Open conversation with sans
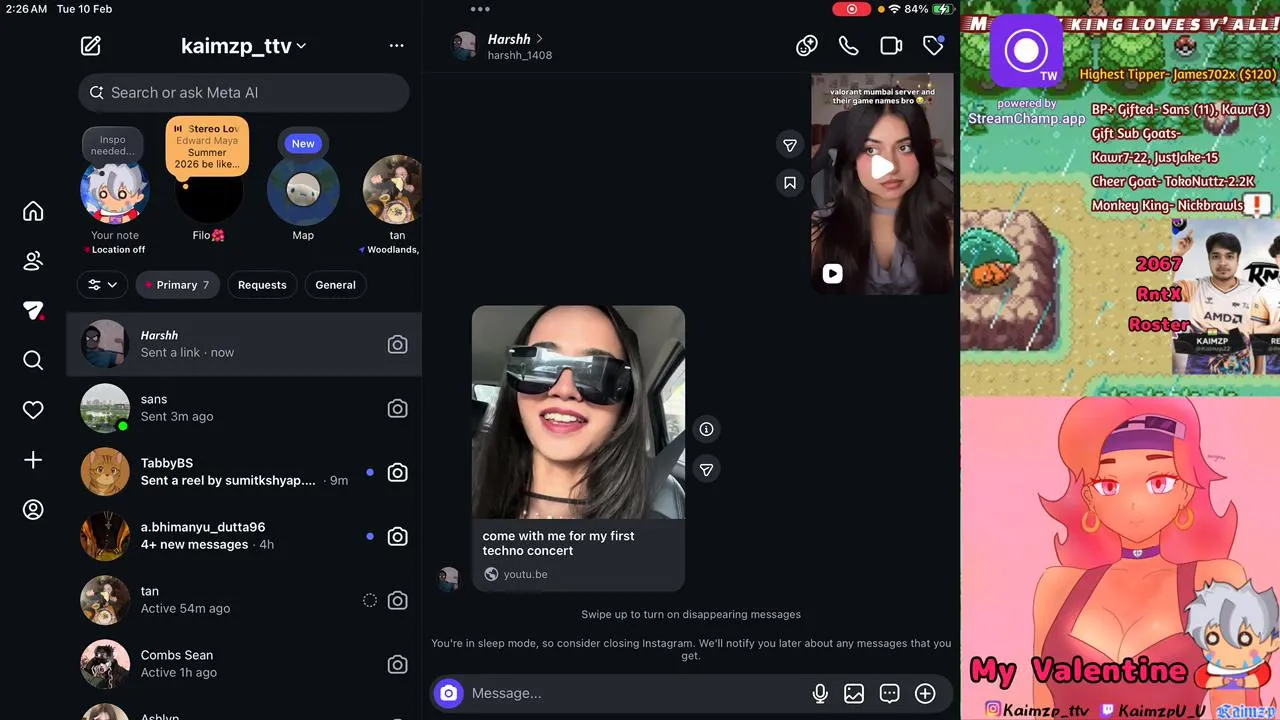The height and width of the screenshot is (720, 1280). click(244, 408)
